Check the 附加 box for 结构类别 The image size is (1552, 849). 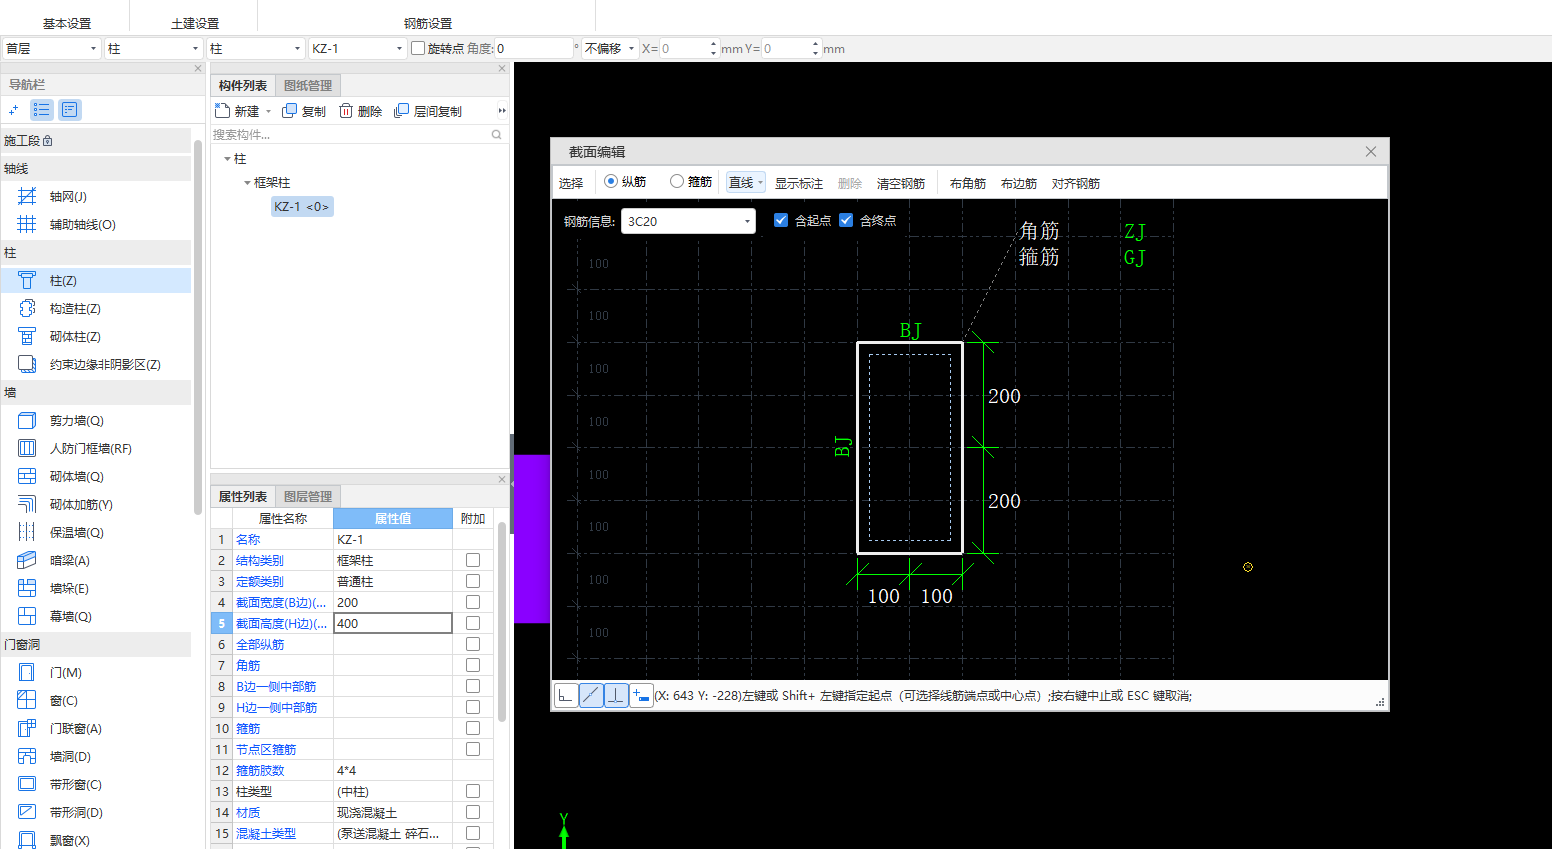(473, 561)
